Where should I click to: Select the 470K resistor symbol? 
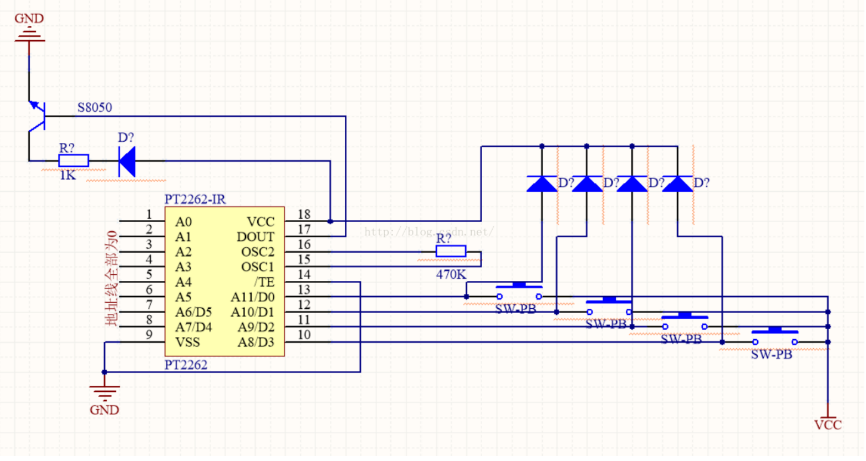pos(451,252)
